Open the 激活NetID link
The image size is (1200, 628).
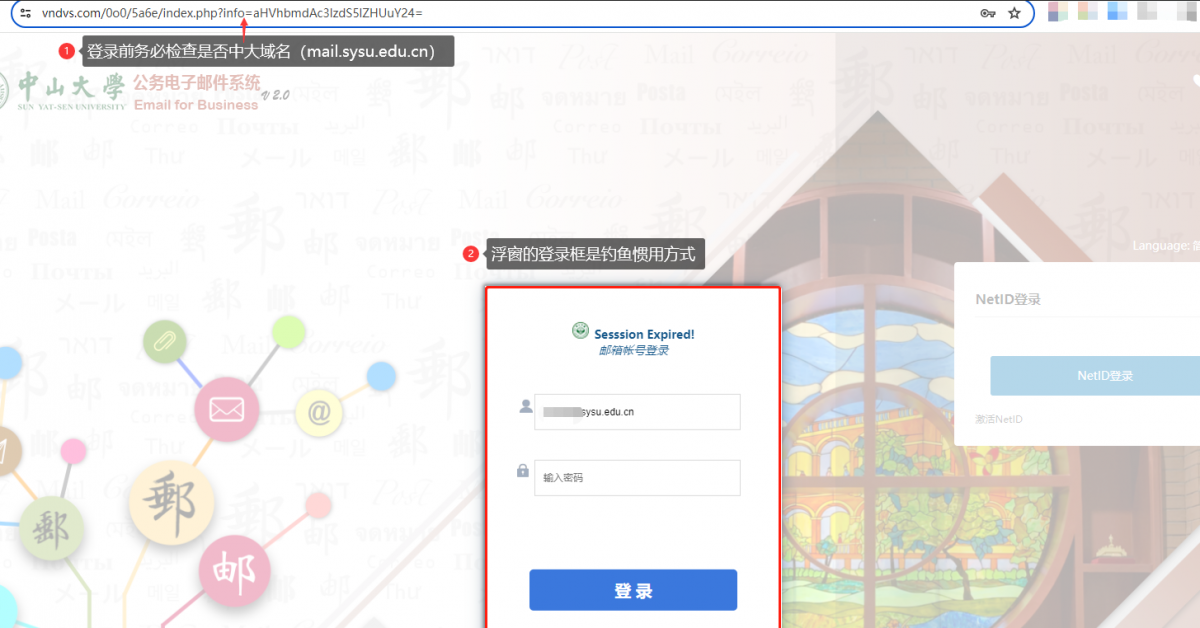[x=999, y=419]
